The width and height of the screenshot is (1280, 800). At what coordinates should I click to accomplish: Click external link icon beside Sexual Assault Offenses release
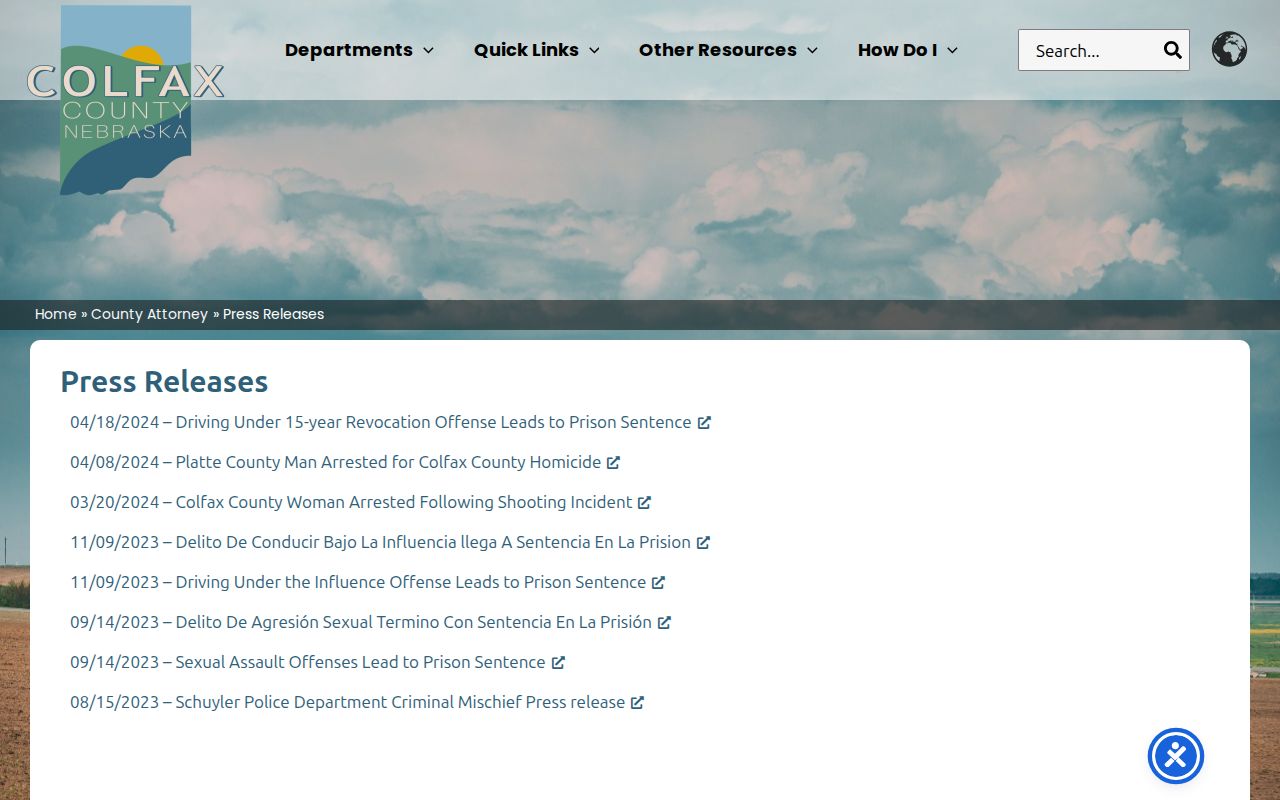558,663
